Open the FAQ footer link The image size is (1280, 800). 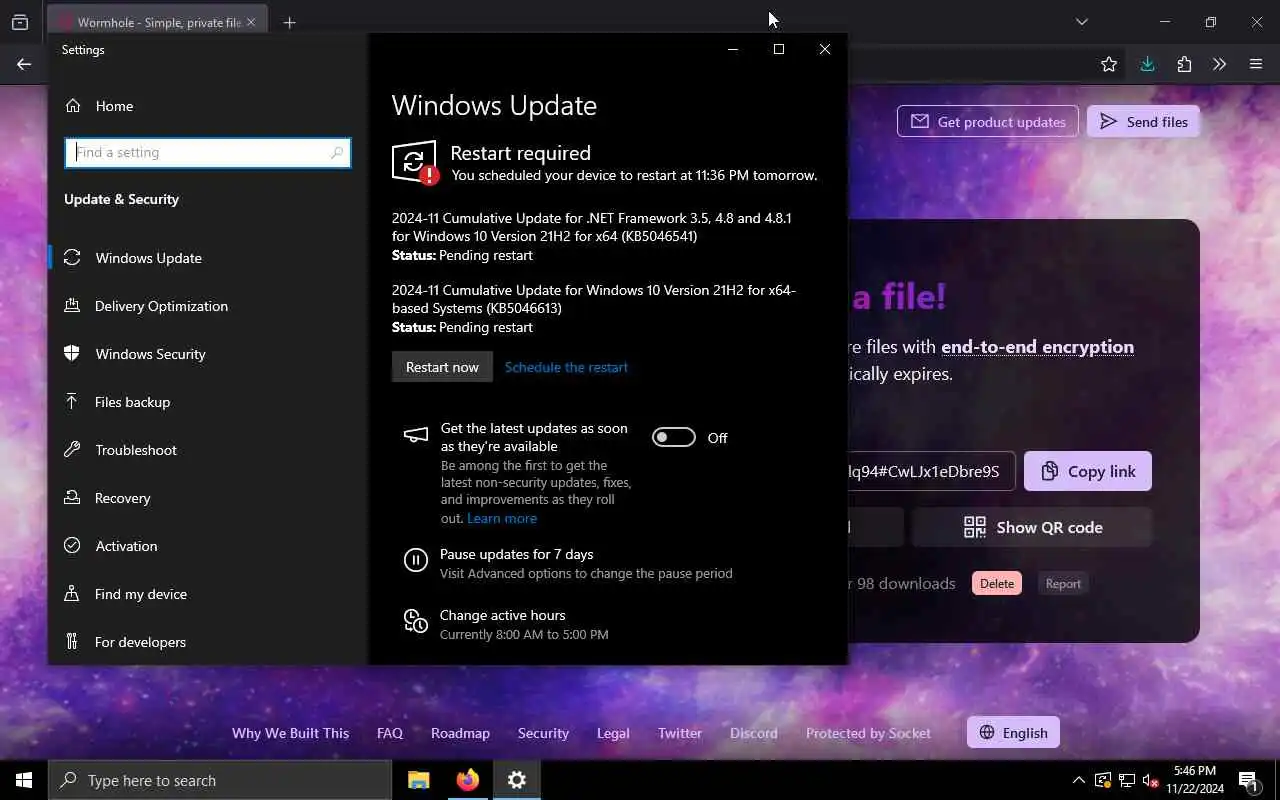pos(390,733)
